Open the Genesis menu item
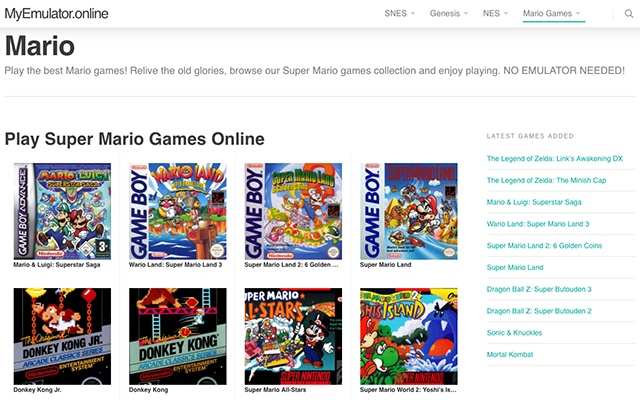This screenshot has height=400, width=640. tap(444, 13)
